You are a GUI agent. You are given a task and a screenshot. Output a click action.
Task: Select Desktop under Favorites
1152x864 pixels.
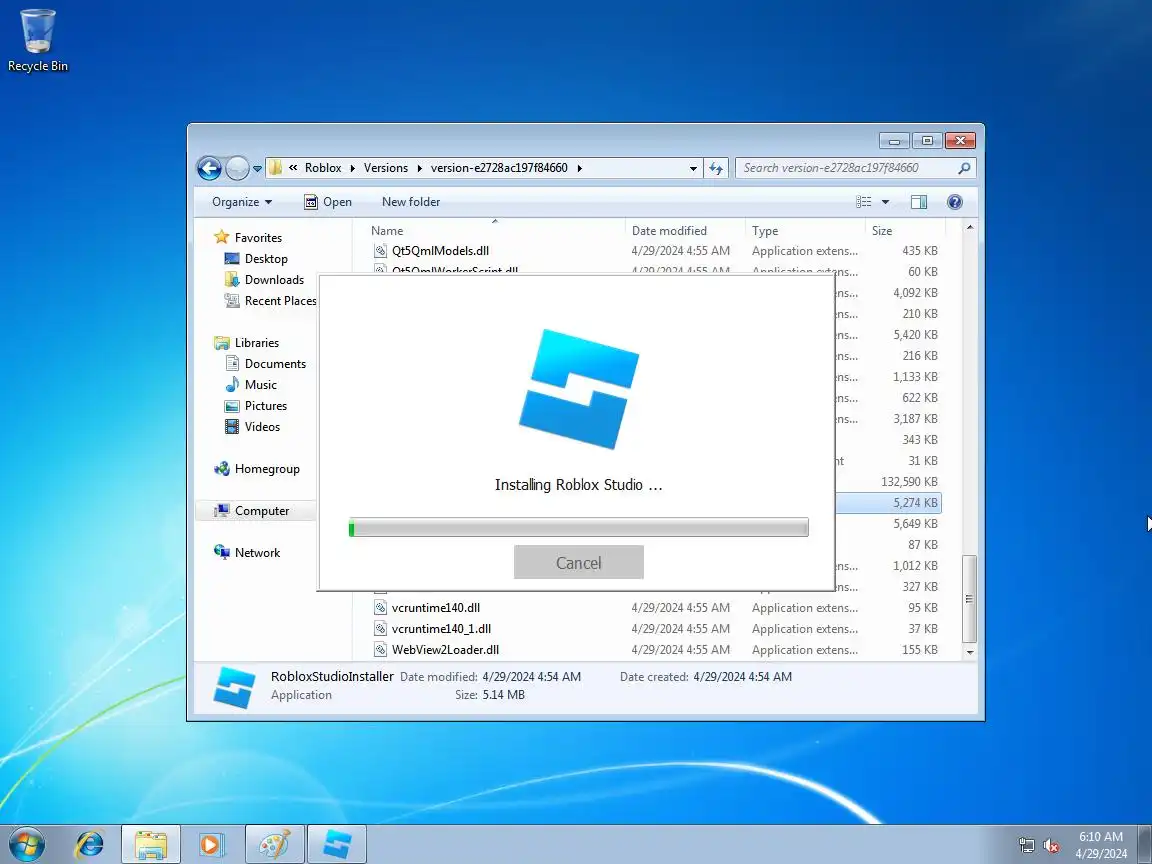pos(256,259)
